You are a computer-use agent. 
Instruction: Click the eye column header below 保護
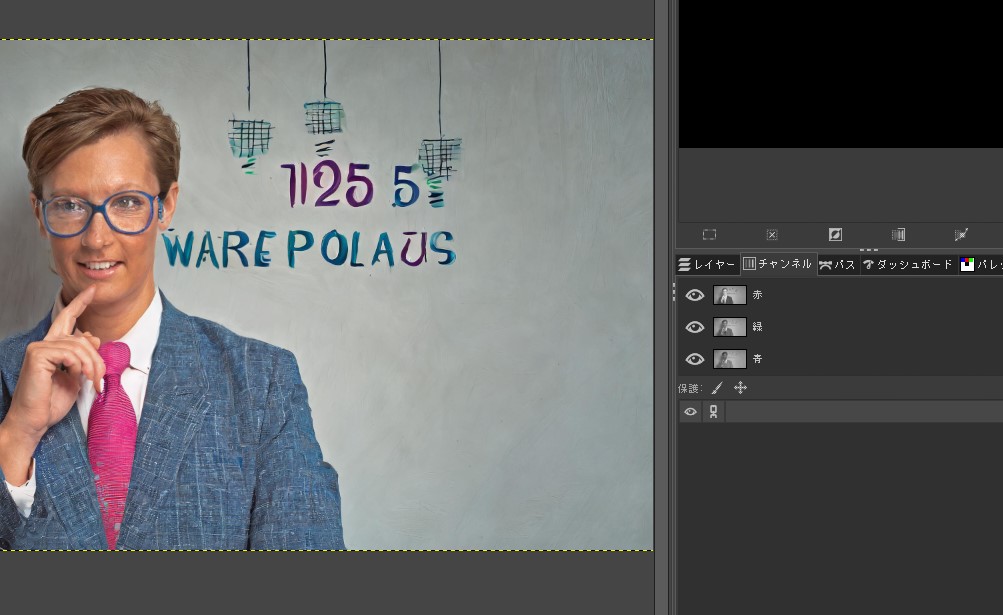690,412
